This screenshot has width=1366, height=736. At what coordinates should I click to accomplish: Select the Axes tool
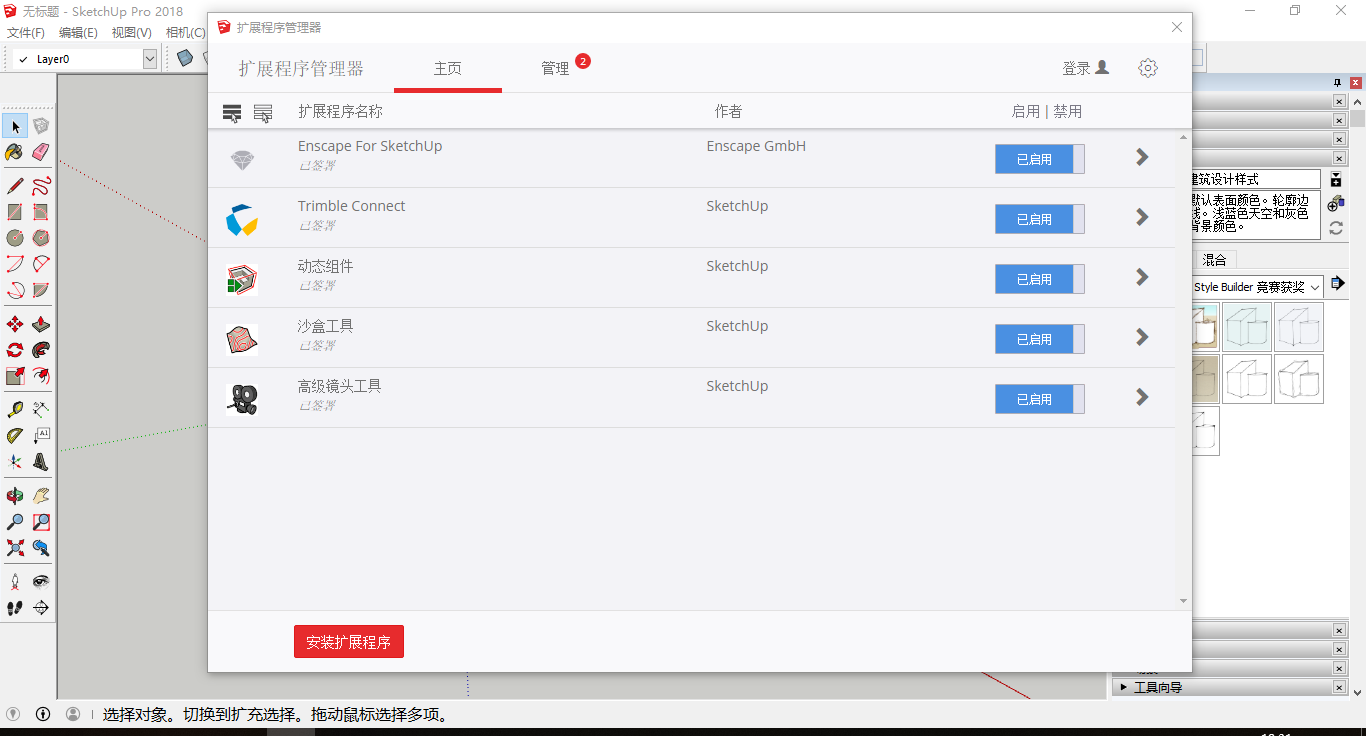[x=15, y=462]
